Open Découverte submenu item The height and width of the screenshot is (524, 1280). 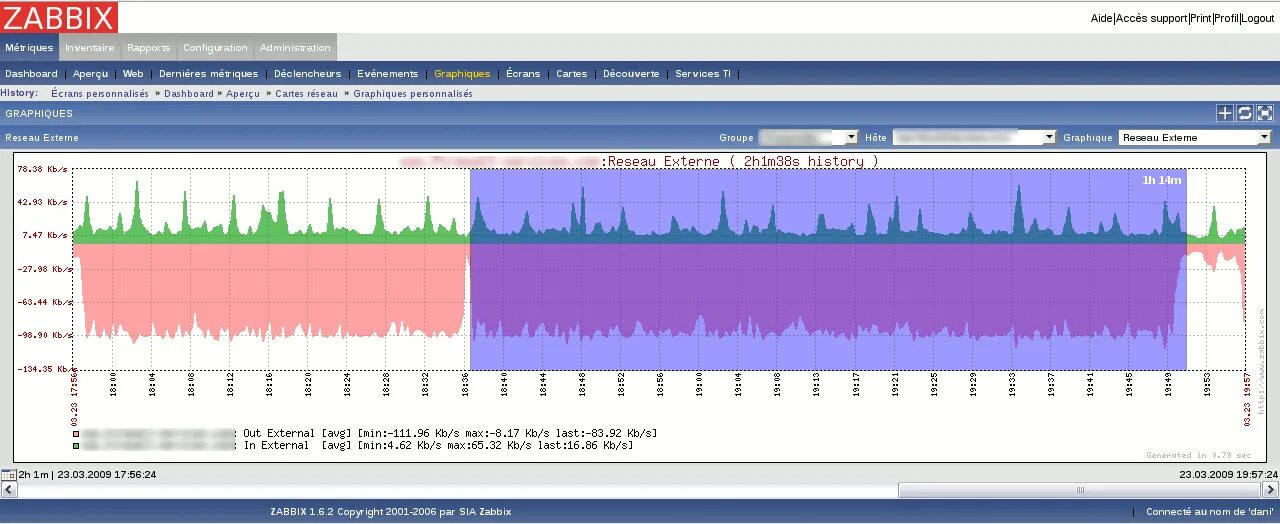(x=631, y=74)
